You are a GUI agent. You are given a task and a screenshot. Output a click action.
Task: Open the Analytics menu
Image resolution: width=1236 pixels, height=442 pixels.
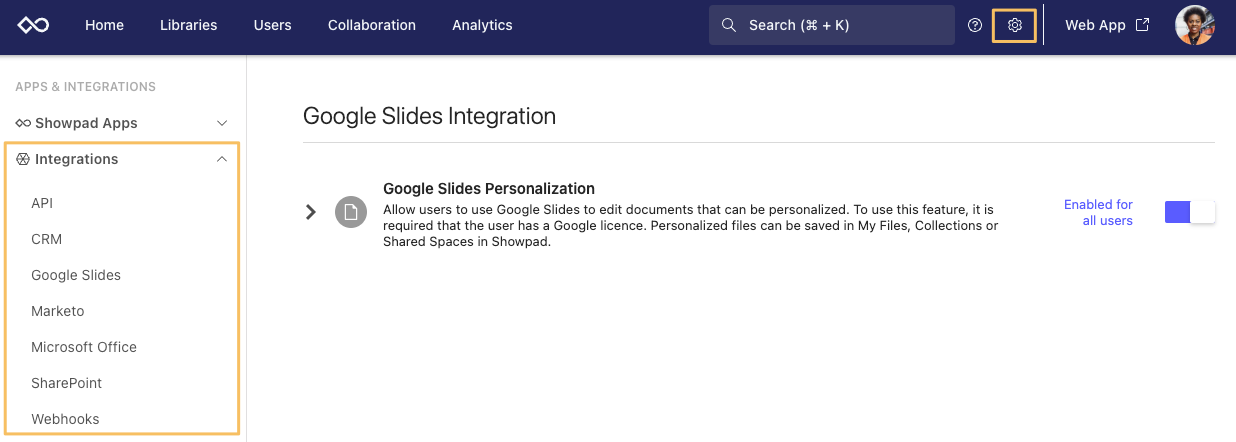(x=482, y=25)
